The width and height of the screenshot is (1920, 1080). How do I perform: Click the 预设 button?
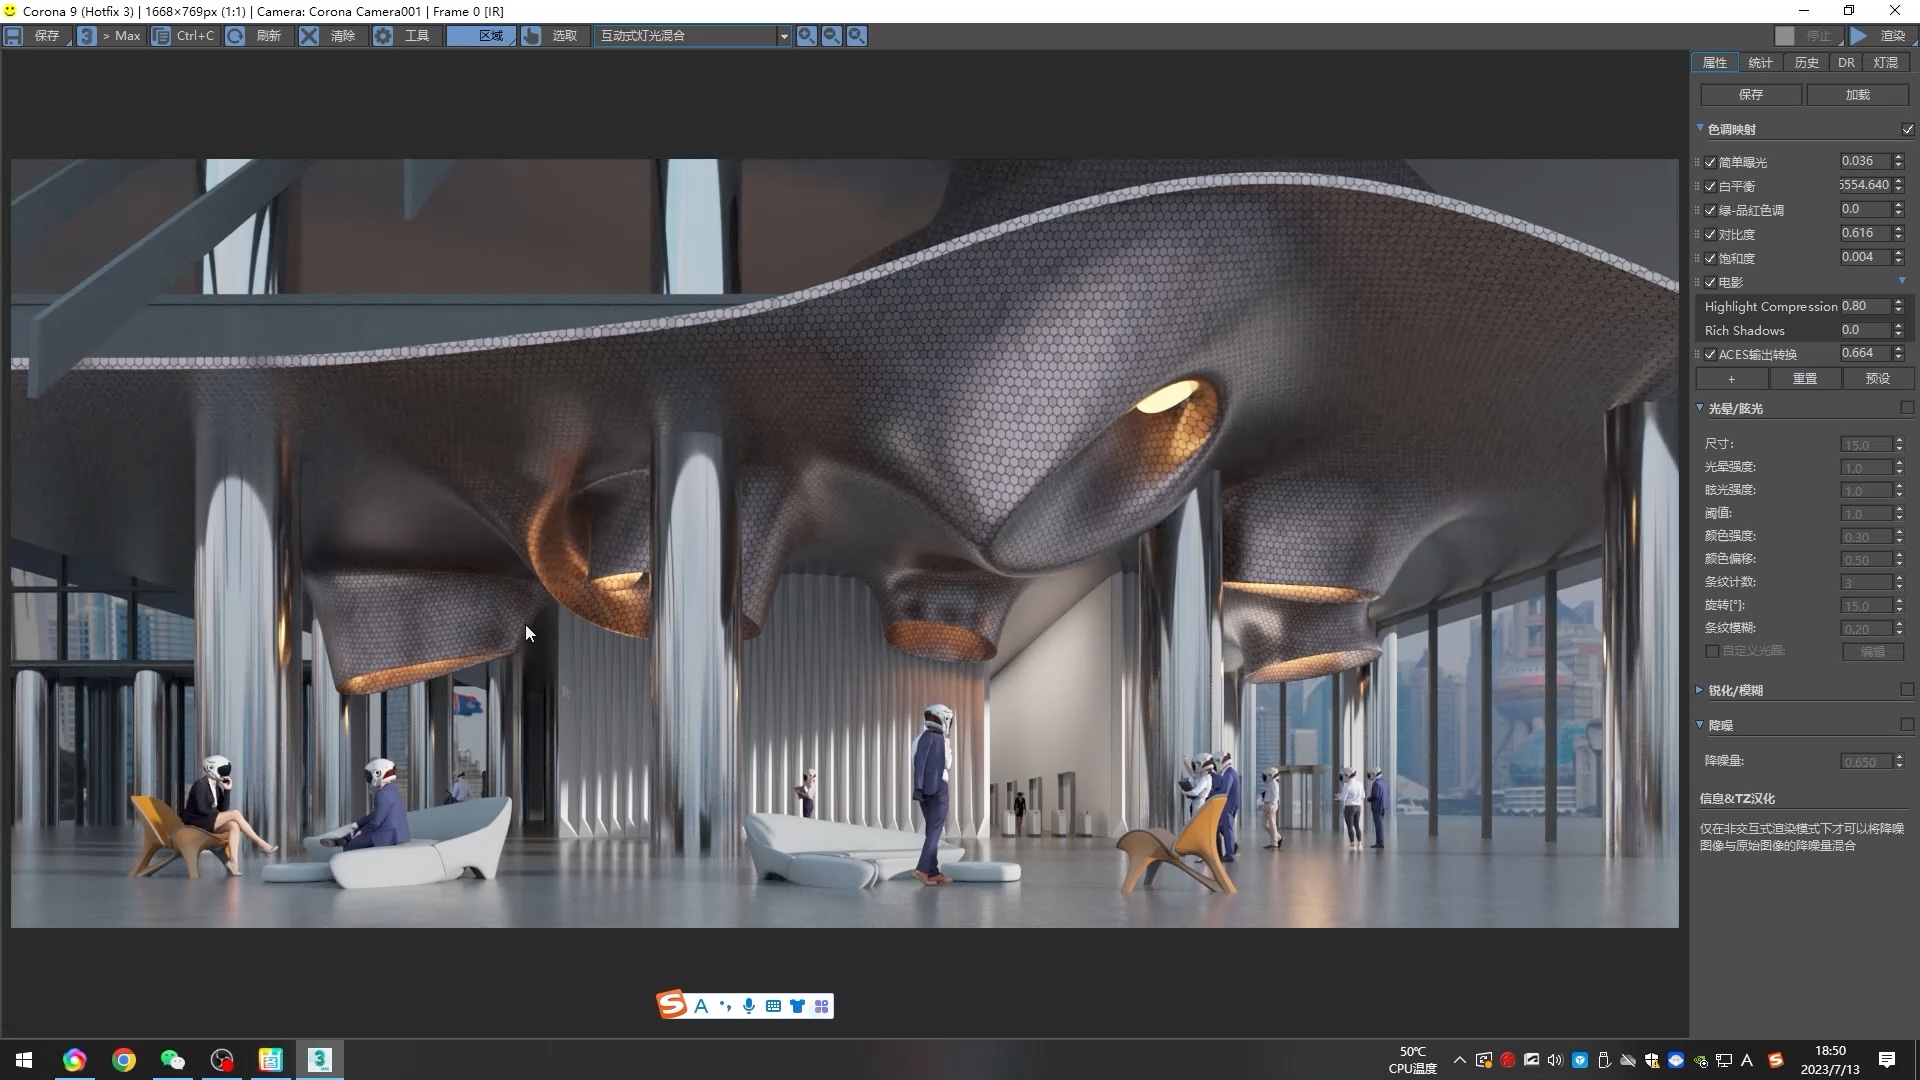[1875, 378]
